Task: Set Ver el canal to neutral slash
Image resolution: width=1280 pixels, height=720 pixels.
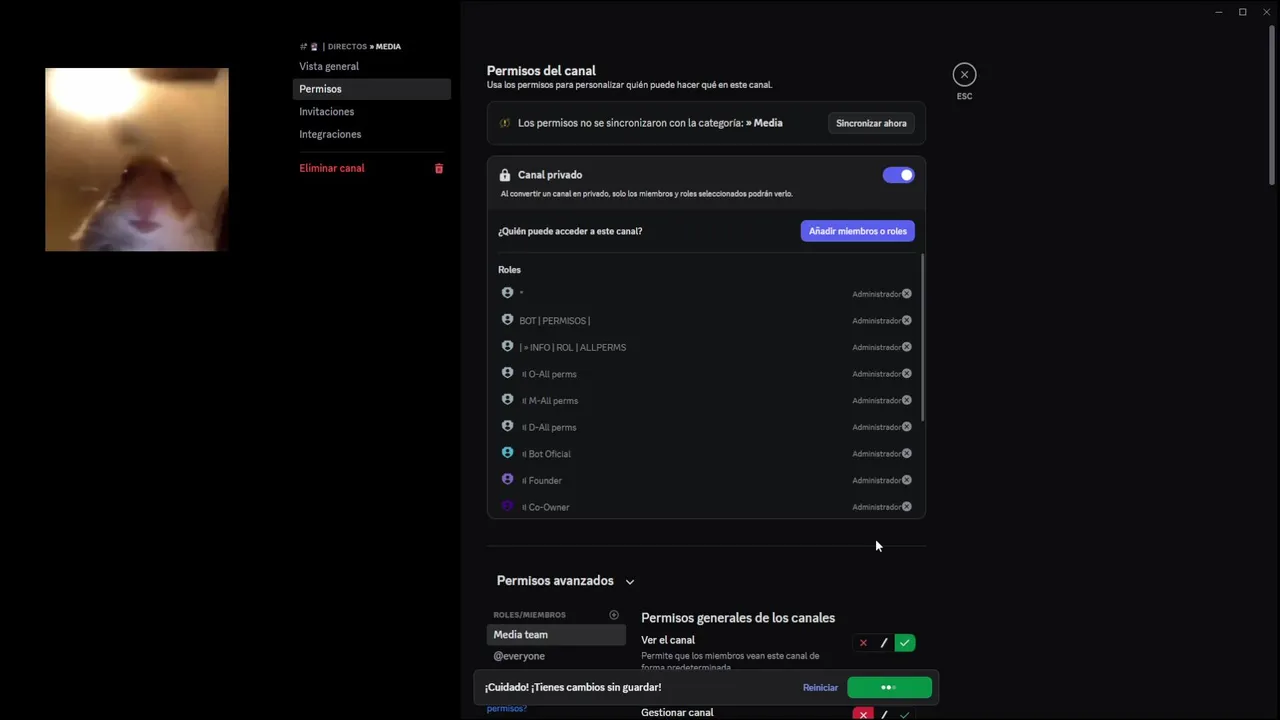Action: [884, 643]
